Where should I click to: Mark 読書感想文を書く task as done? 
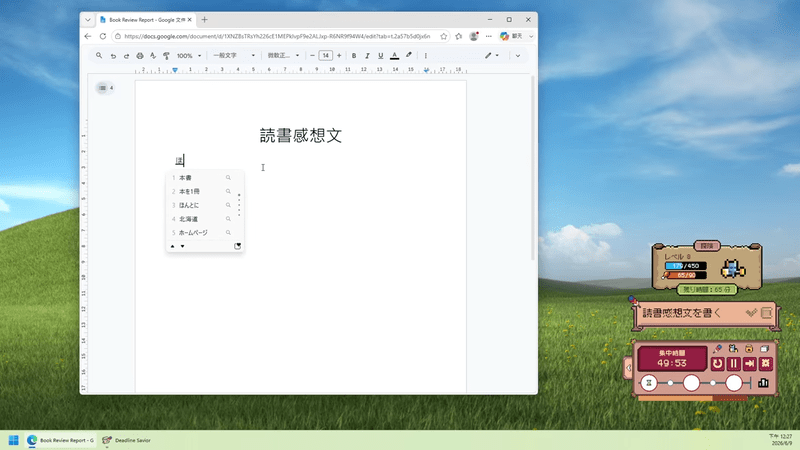click(751, 313)
